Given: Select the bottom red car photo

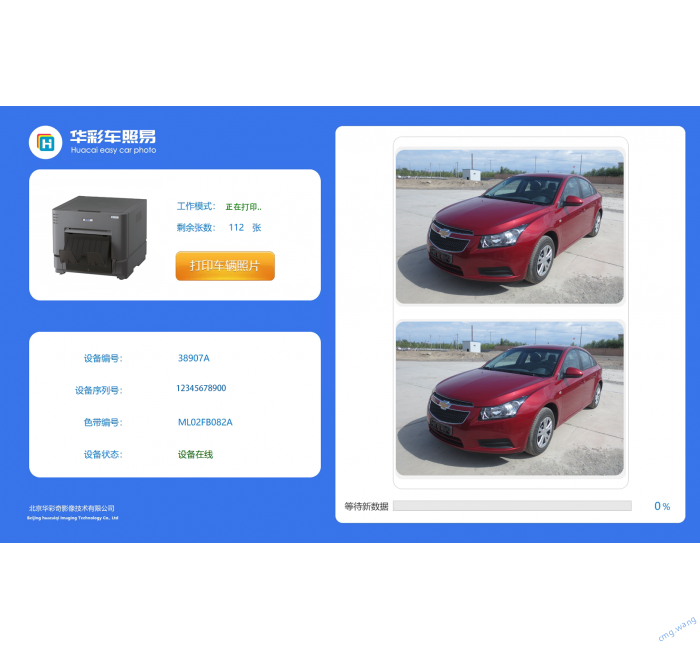Looking at the screenshot, I should pos(510,398).
